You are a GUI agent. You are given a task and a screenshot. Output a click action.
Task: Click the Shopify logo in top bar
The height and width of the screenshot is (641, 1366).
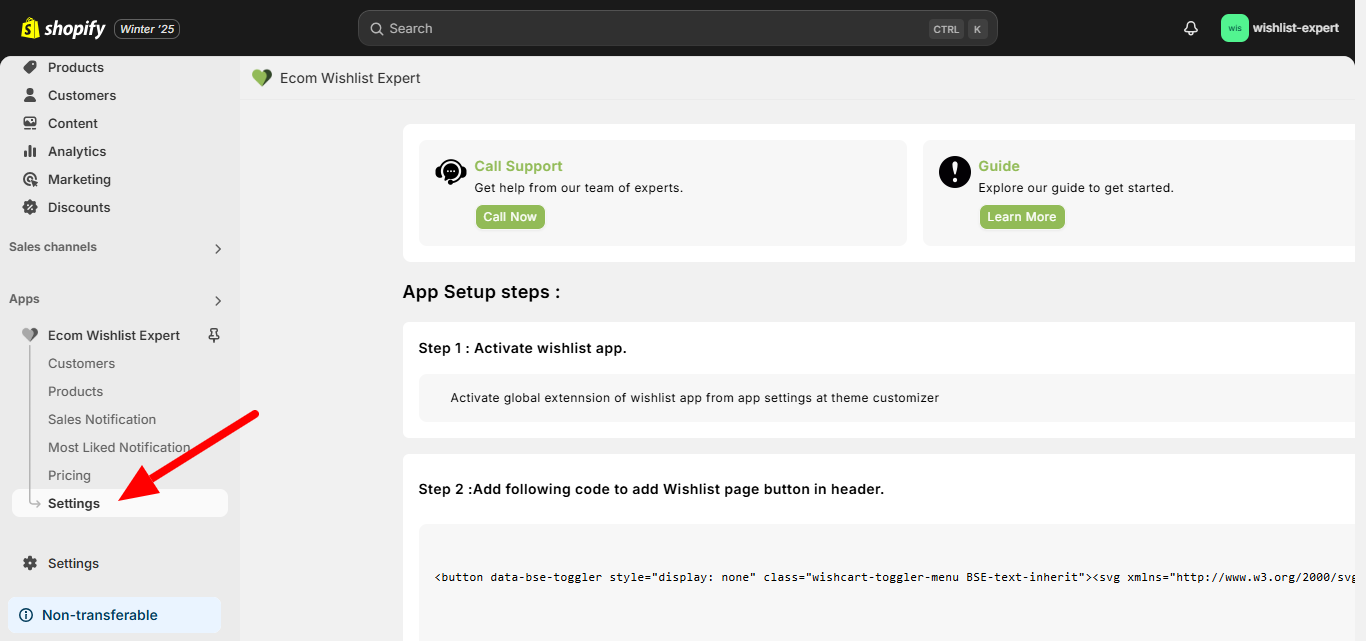pos(63,29)
